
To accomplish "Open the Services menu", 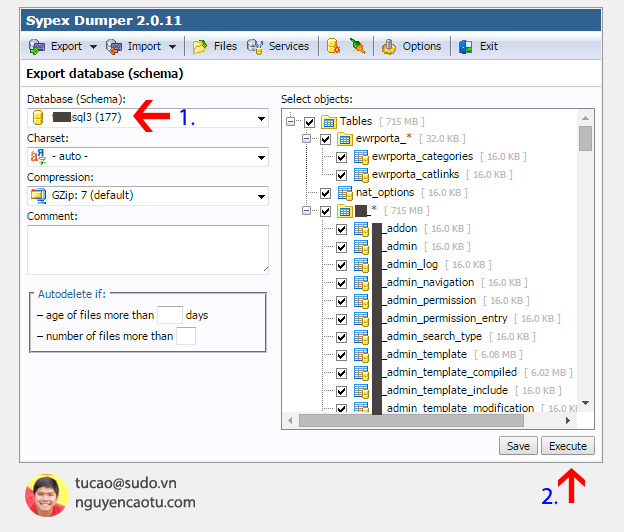I will (x=289, y=46).
